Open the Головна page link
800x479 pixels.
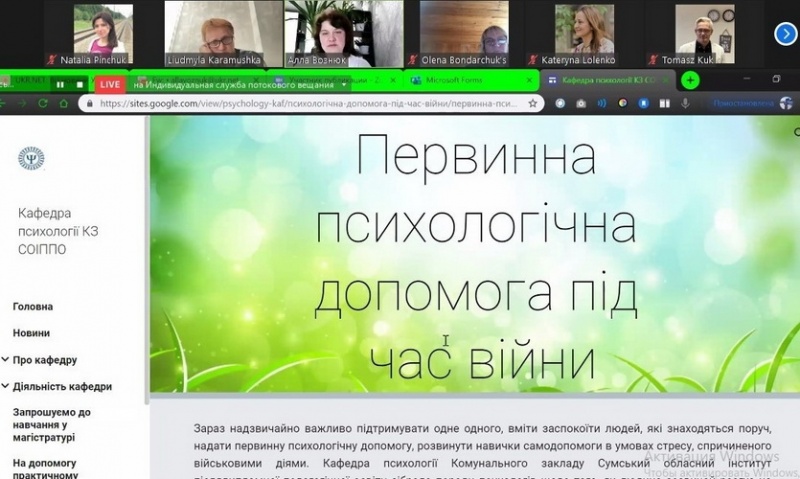(x=33, y=307)
